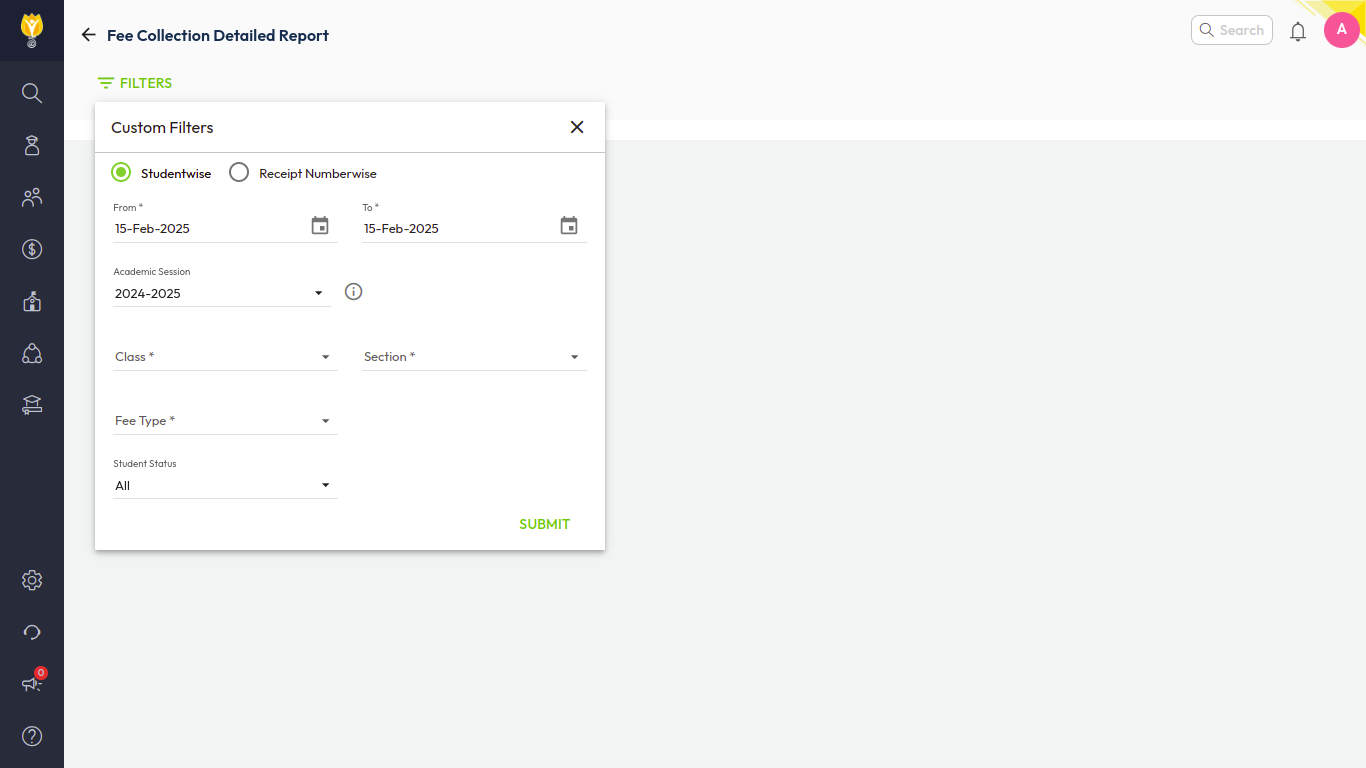Open the sidebar settings gear
The width and height of the screenshot is (1366, 768).
(x=32, y=580)
